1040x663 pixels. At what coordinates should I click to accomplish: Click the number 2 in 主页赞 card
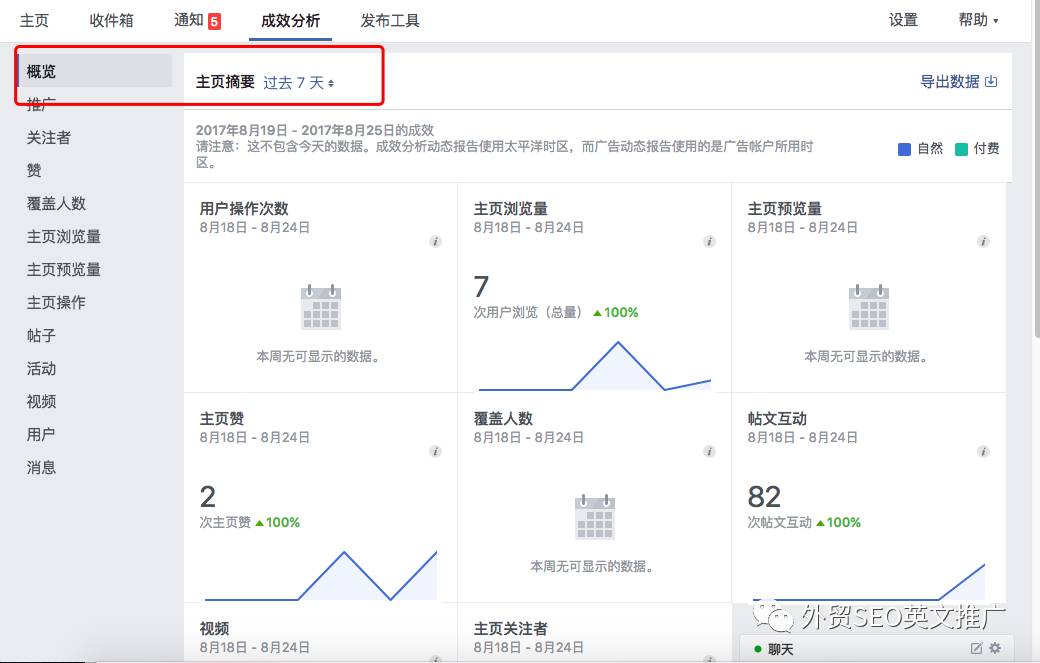(208, 497)
